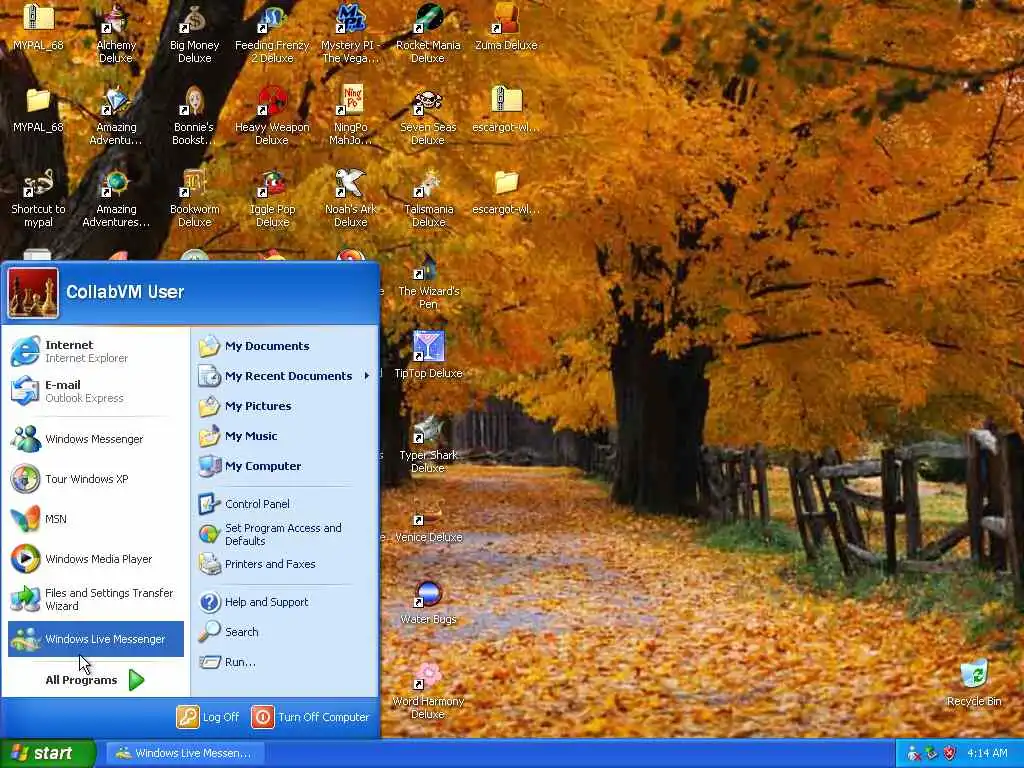Open NingPo MahJong desktop icon
The height and width of the screenshot is (768, 1024).
coord(350,116)
